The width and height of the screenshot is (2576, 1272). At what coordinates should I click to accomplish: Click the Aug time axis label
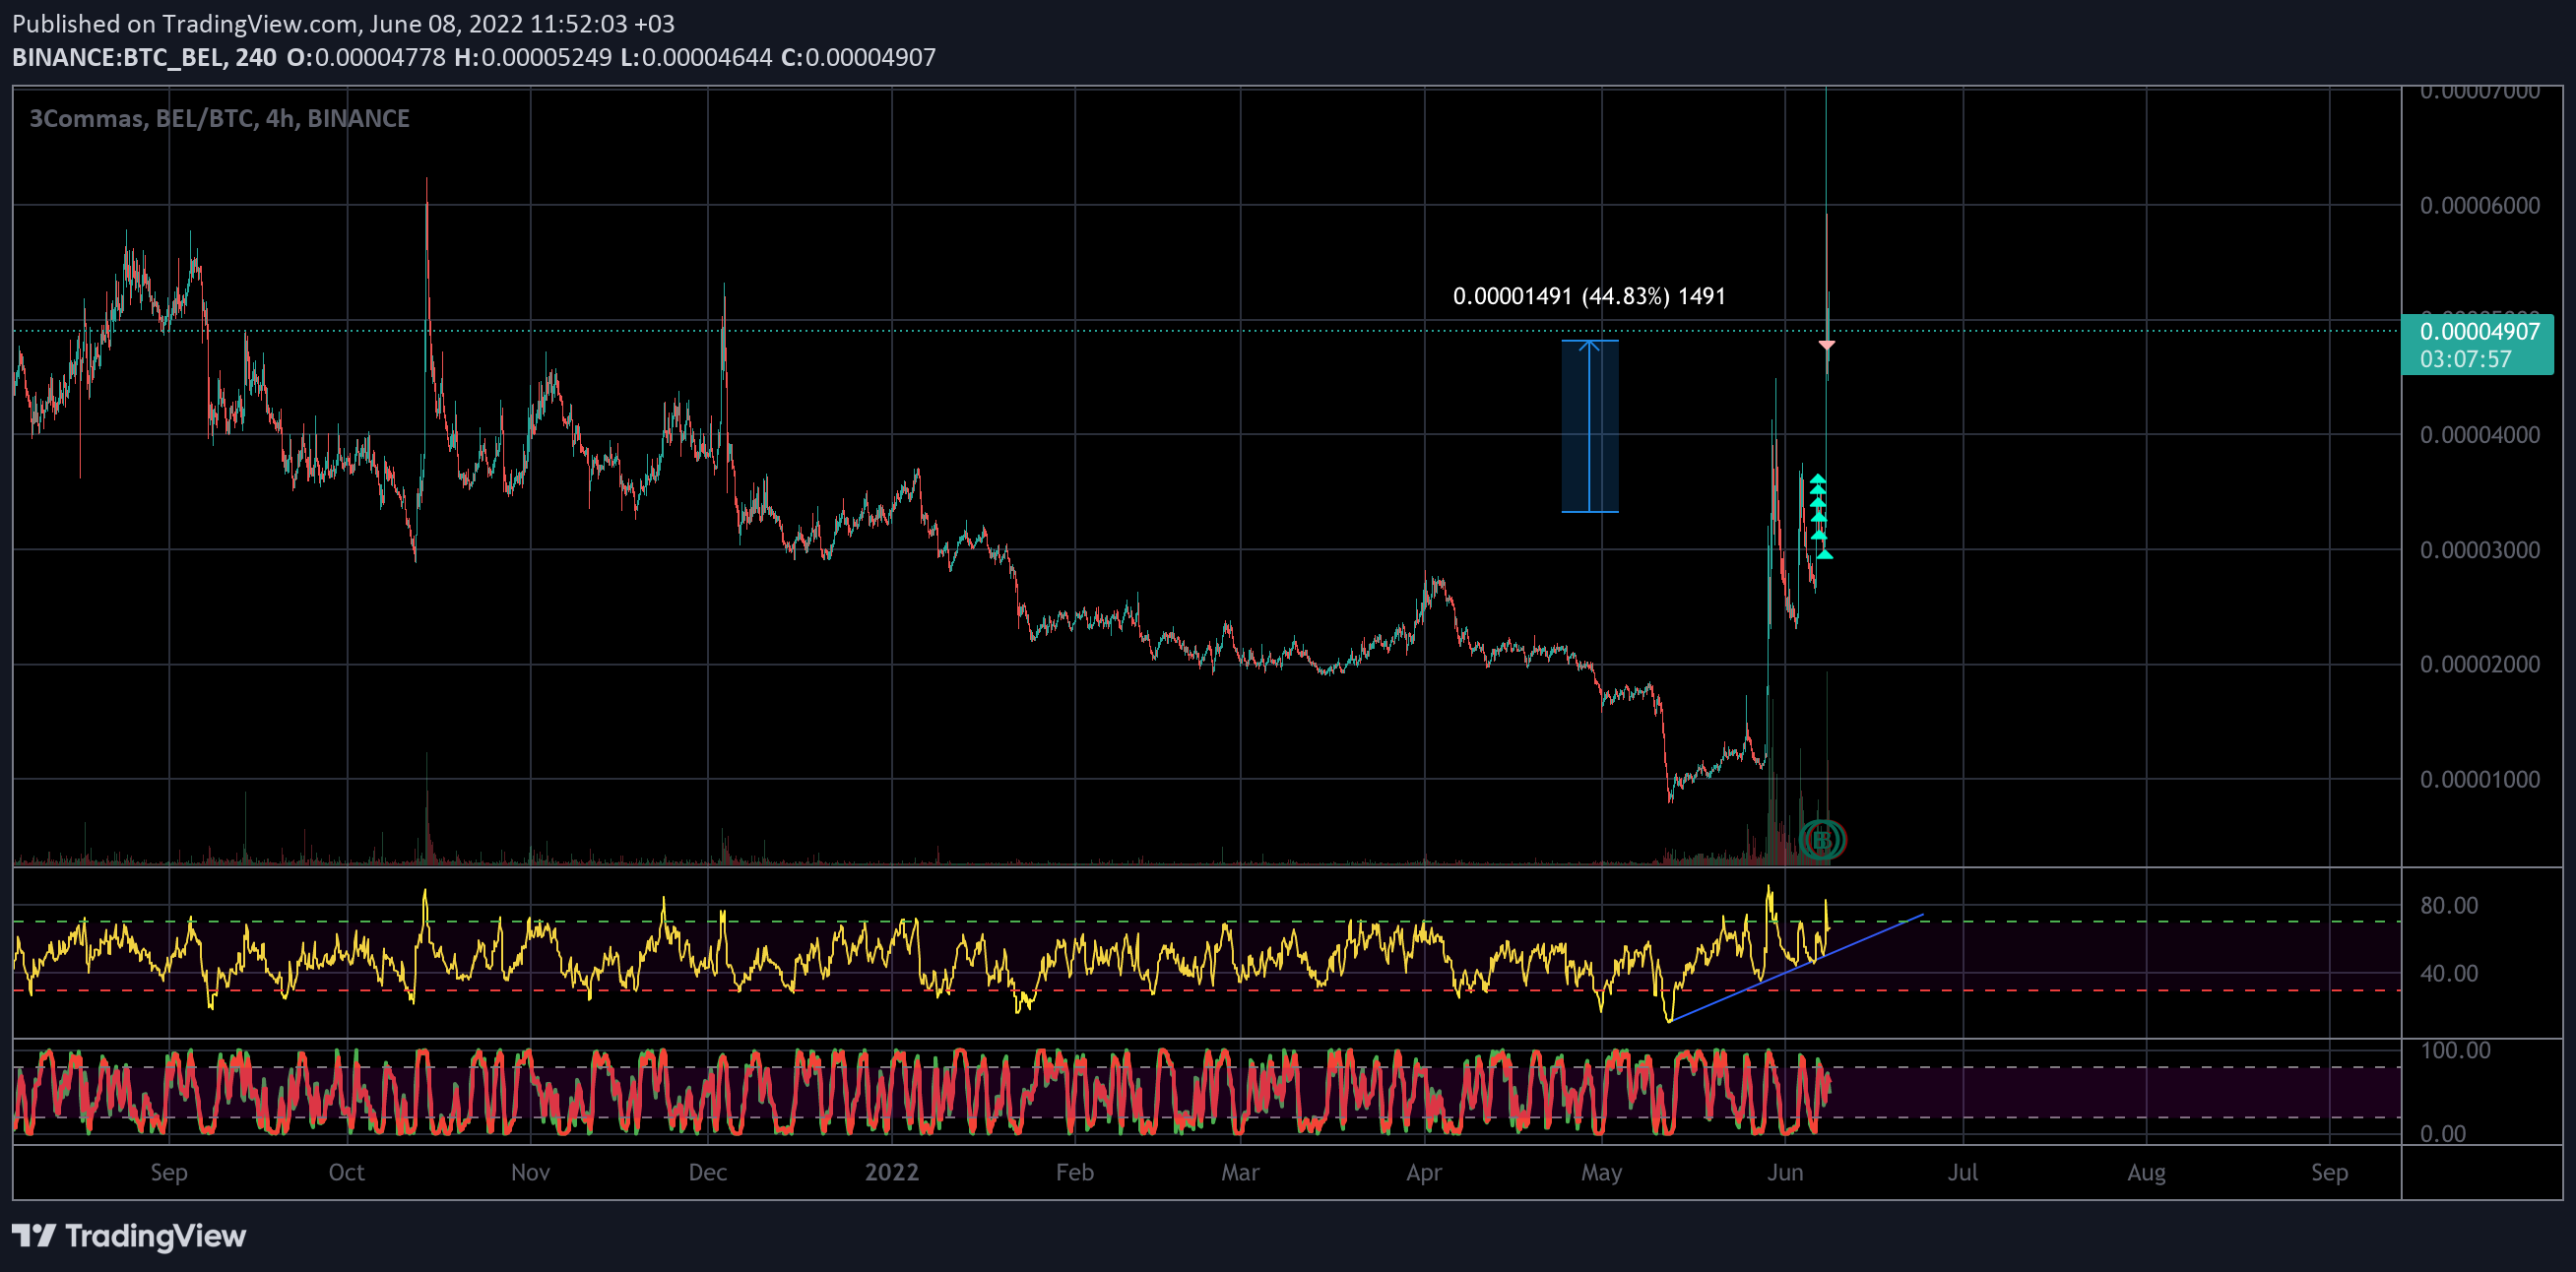[2146, 1172]
